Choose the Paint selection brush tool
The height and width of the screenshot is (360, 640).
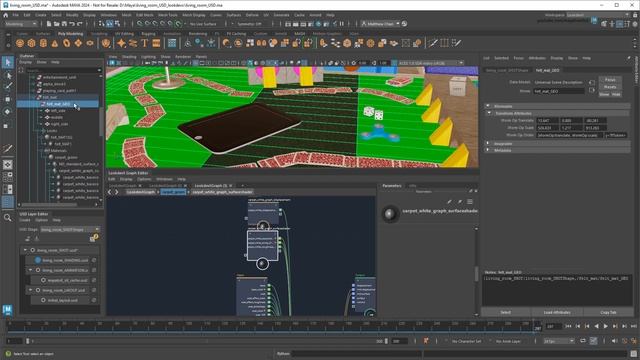(x=7, y=86)
